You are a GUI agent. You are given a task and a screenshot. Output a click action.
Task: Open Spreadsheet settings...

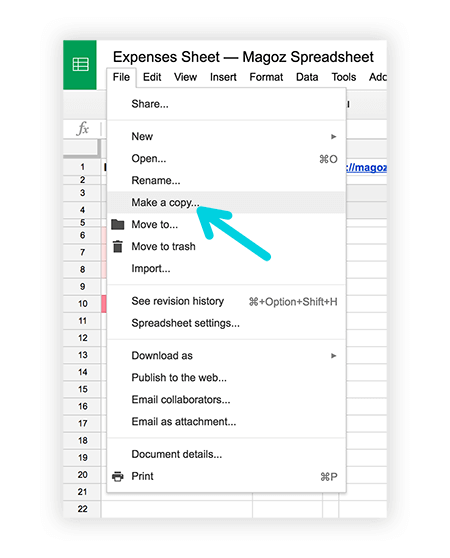coord(226,323)
